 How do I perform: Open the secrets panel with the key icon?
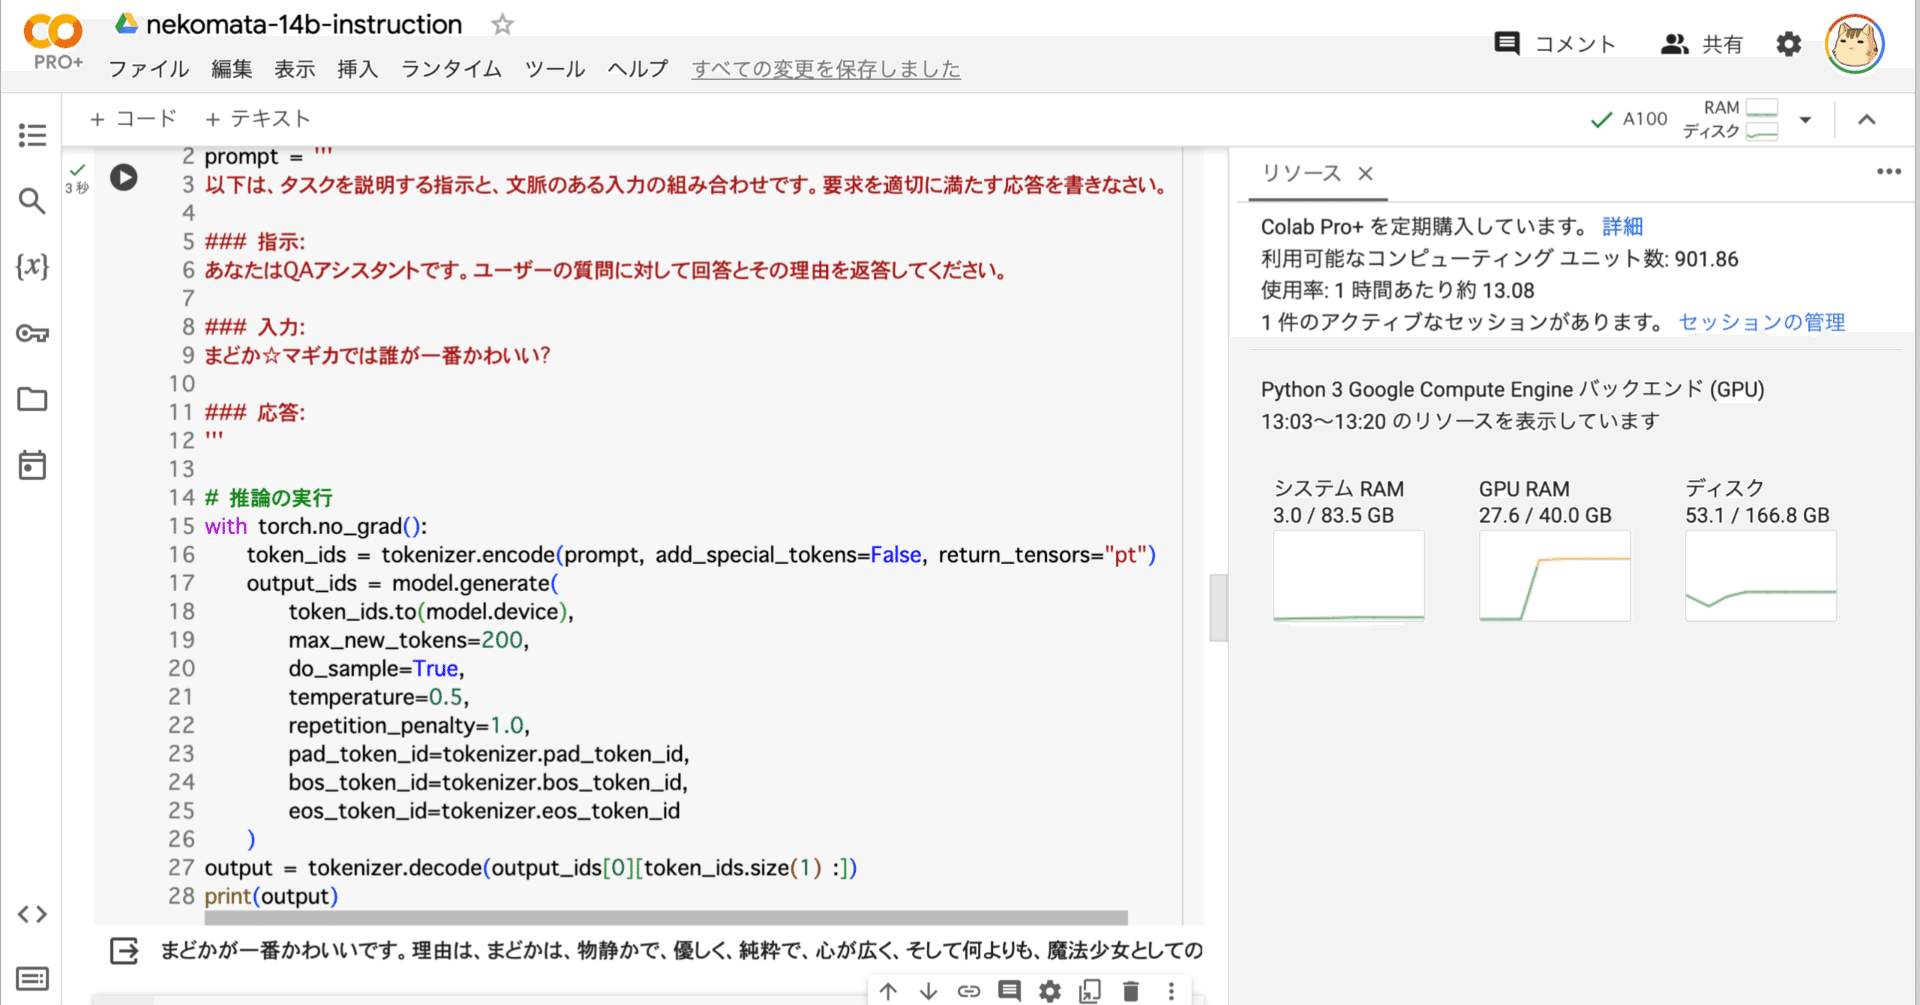tap(32, 333)
